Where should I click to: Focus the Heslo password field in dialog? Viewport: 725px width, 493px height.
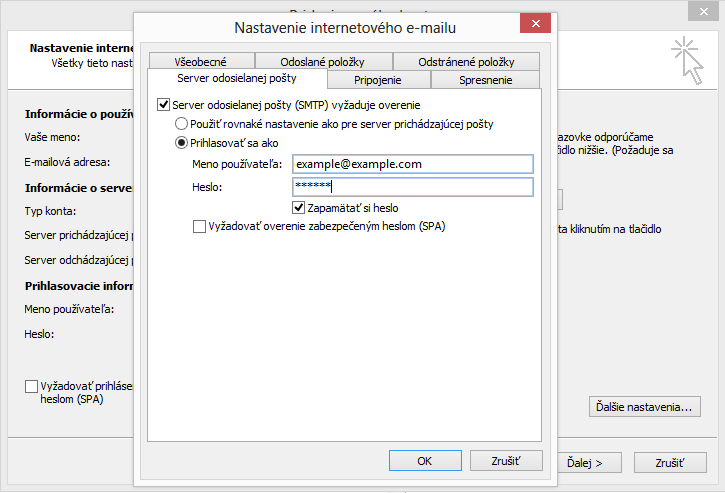tap(412, 187)
